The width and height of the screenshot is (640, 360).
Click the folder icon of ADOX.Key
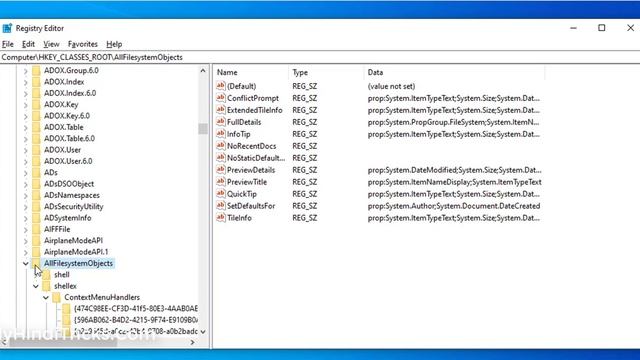36,104
